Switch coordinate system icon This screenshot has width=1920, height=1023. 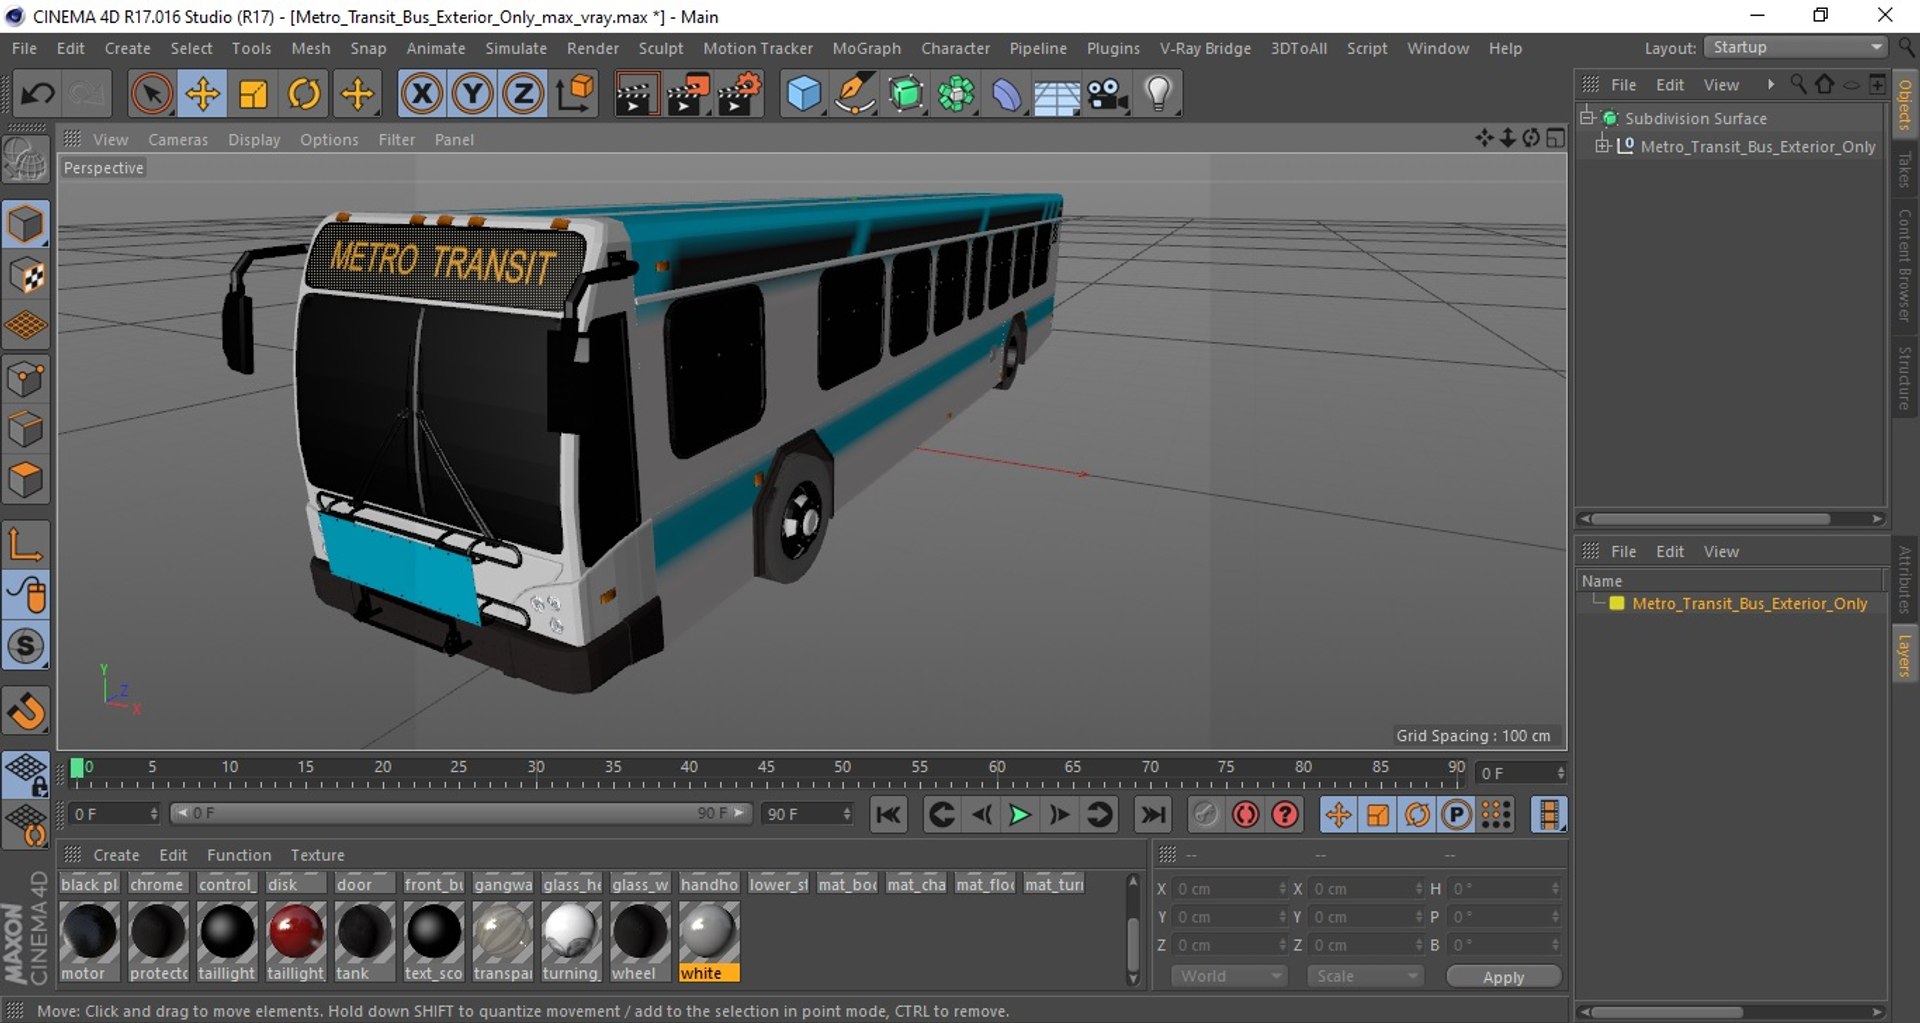click(575, 94)
